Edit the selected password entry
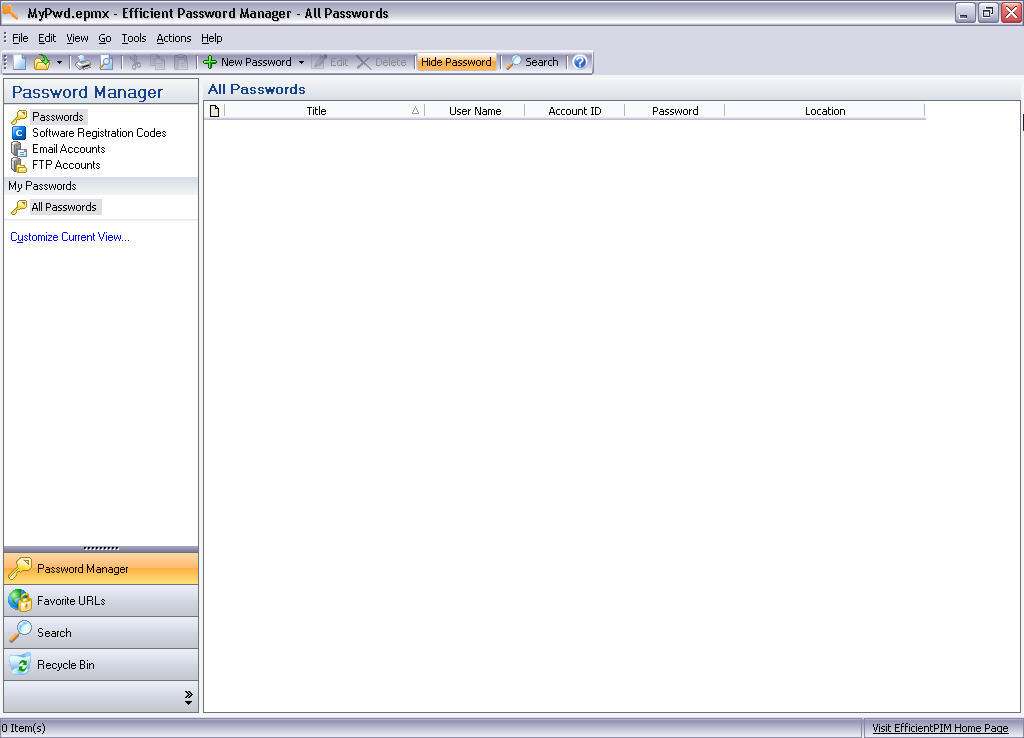Viewport: 1024px width, 738px height. [x=330, y=62]
